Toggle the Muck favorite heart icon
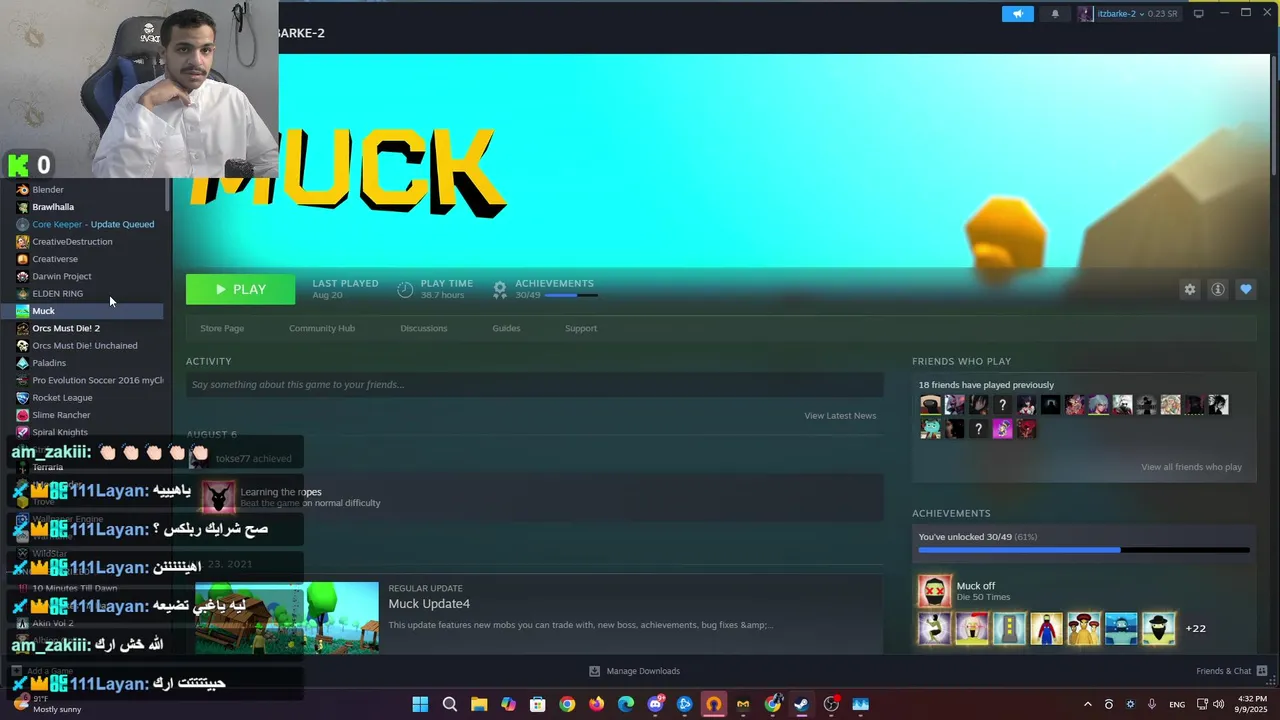The height and width of the screenshot is (720, 1280). (1246, 289)
